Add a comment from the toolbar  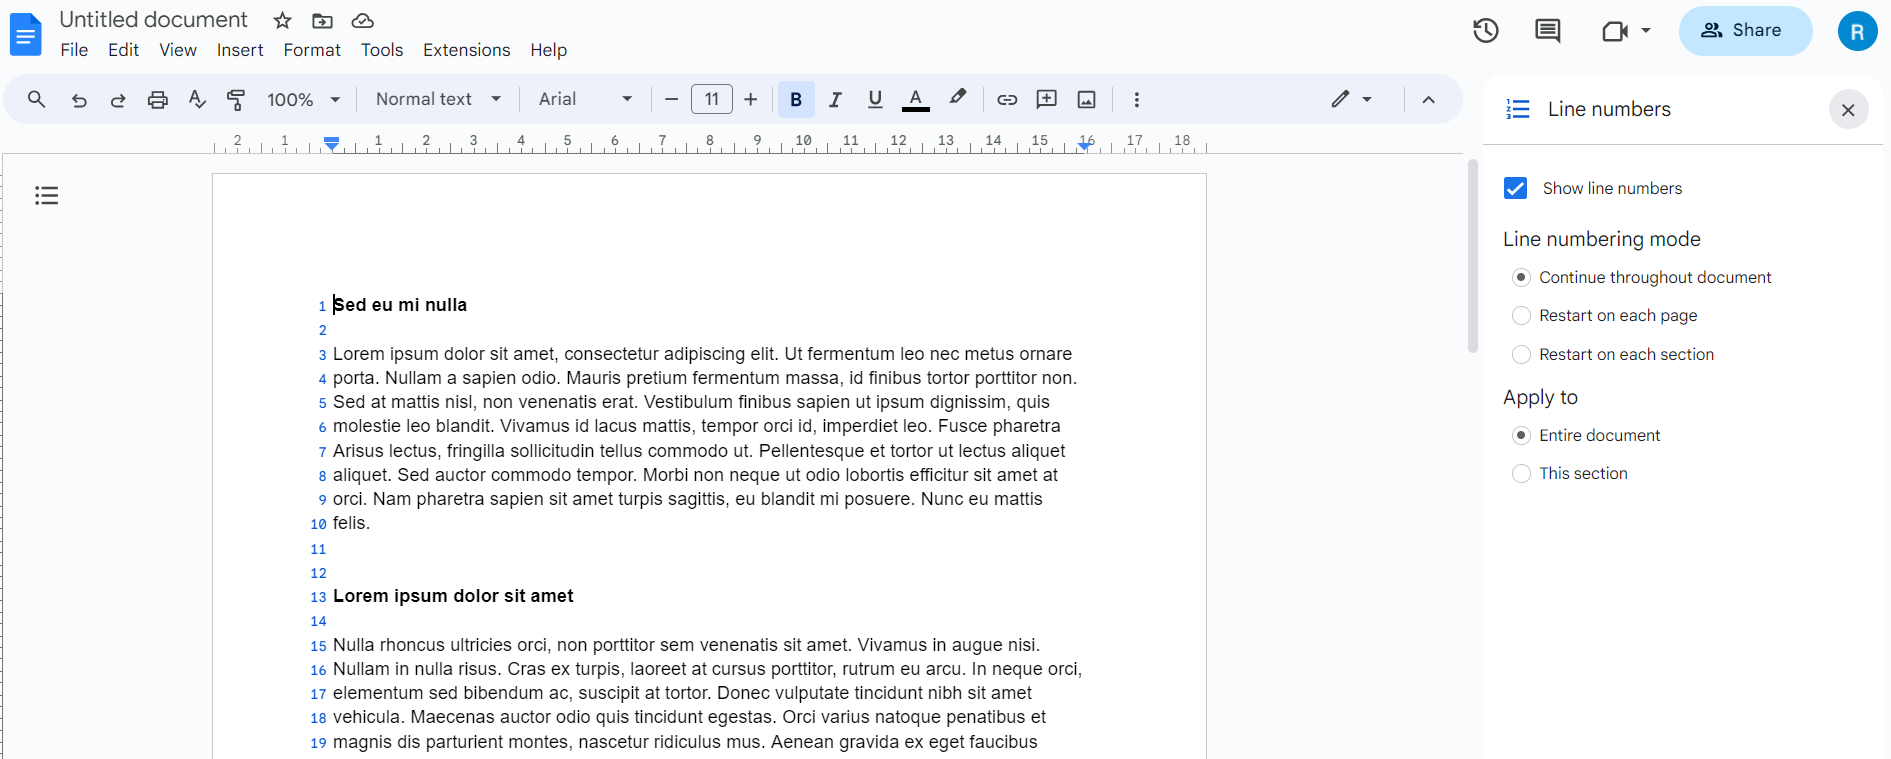click(1047, 99)
